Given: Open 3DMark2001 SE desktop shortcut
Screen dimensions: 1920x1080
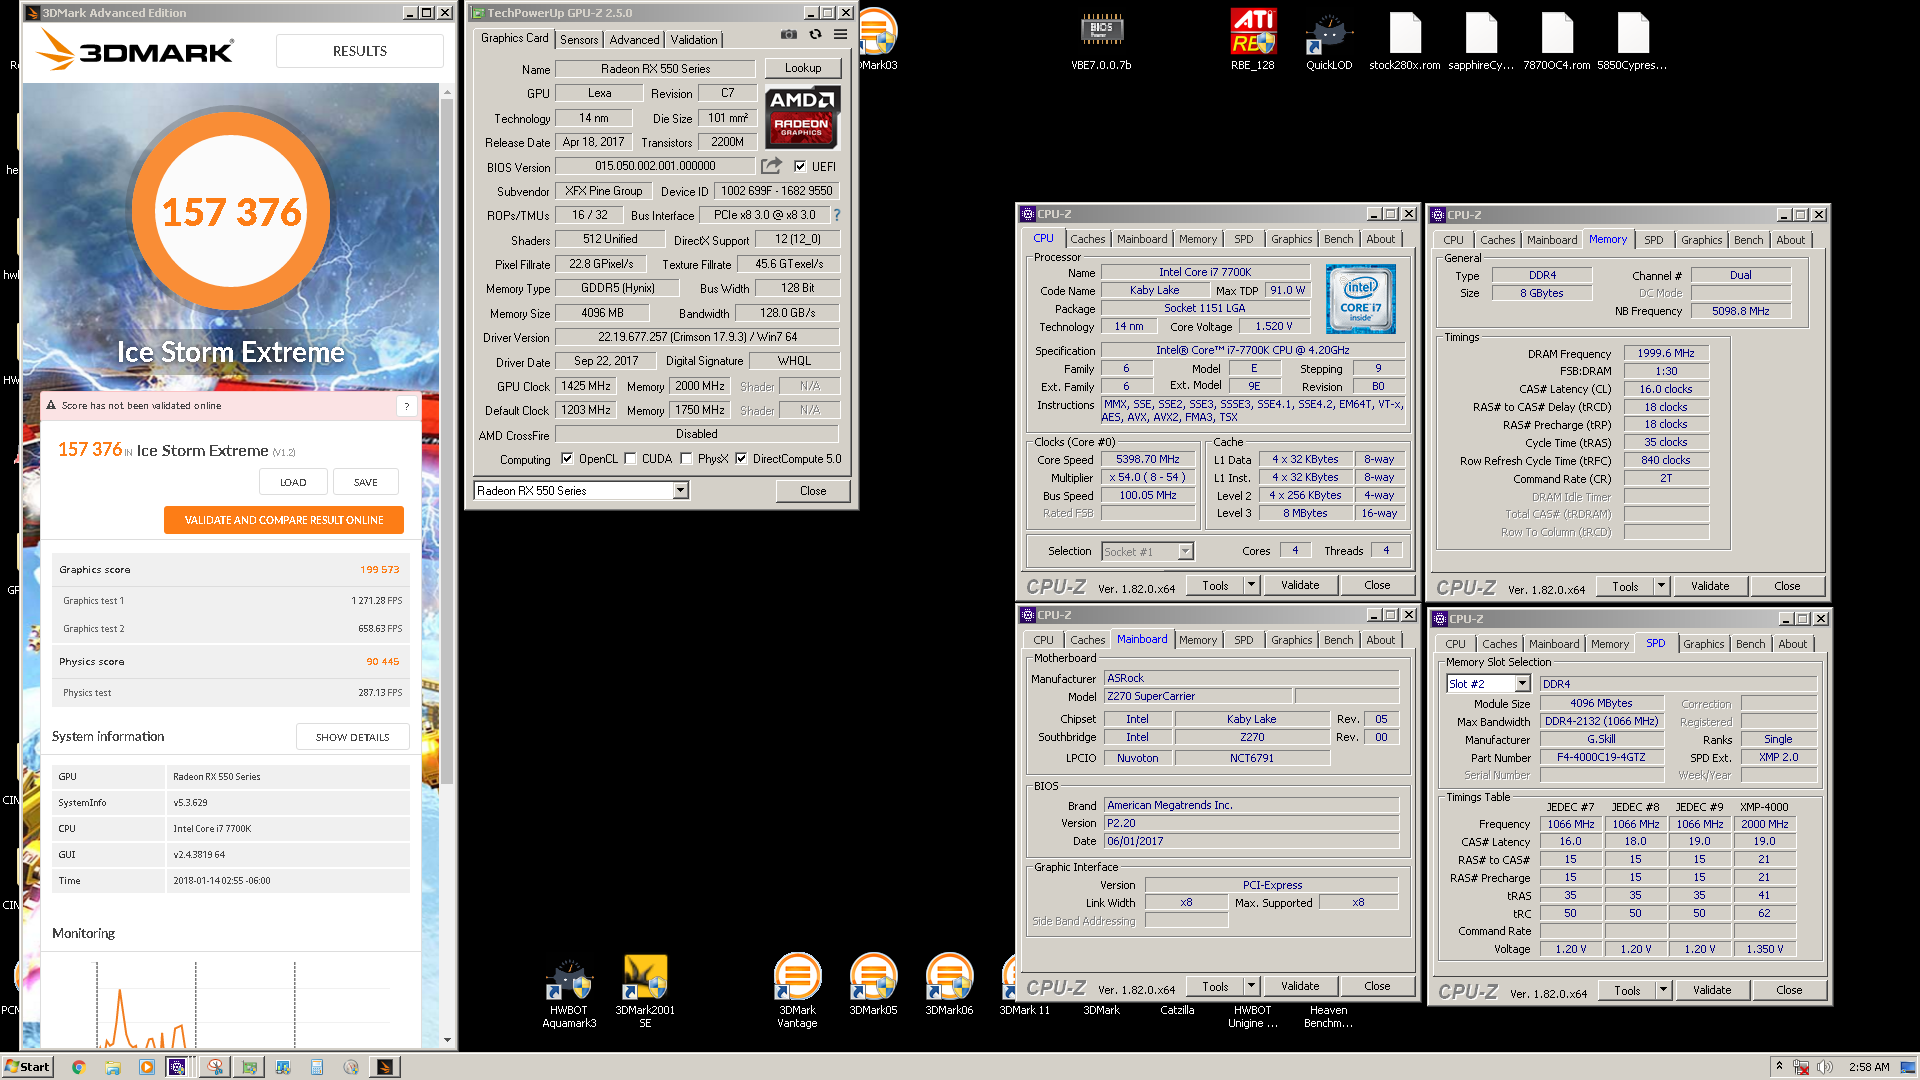Looking at the screenshot, I should click(645, 990).
